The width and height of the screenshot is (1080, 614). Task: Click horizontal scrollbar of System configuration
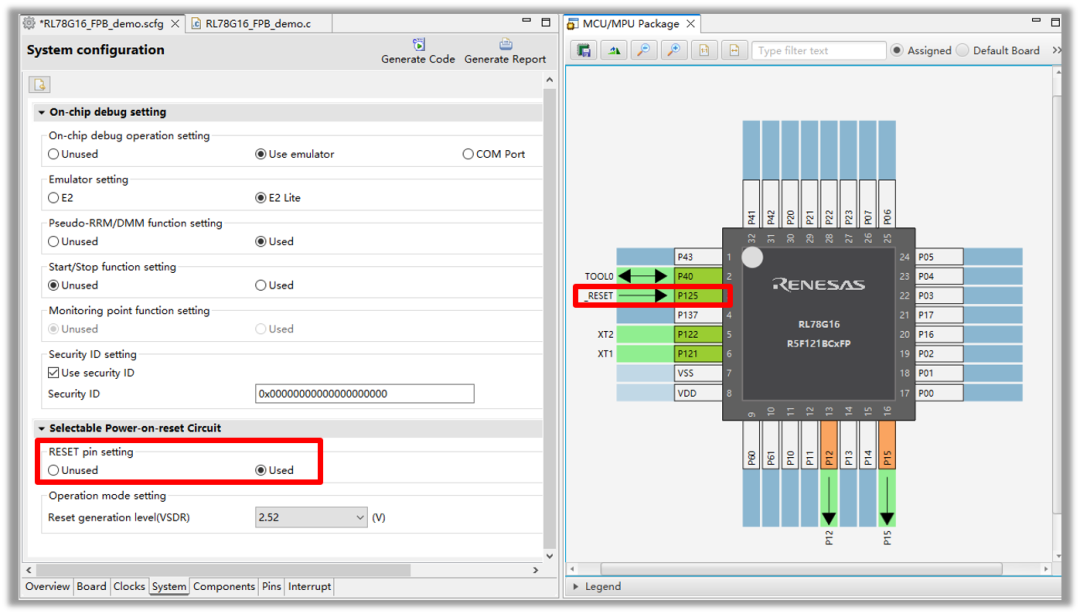tap(224, 571)
